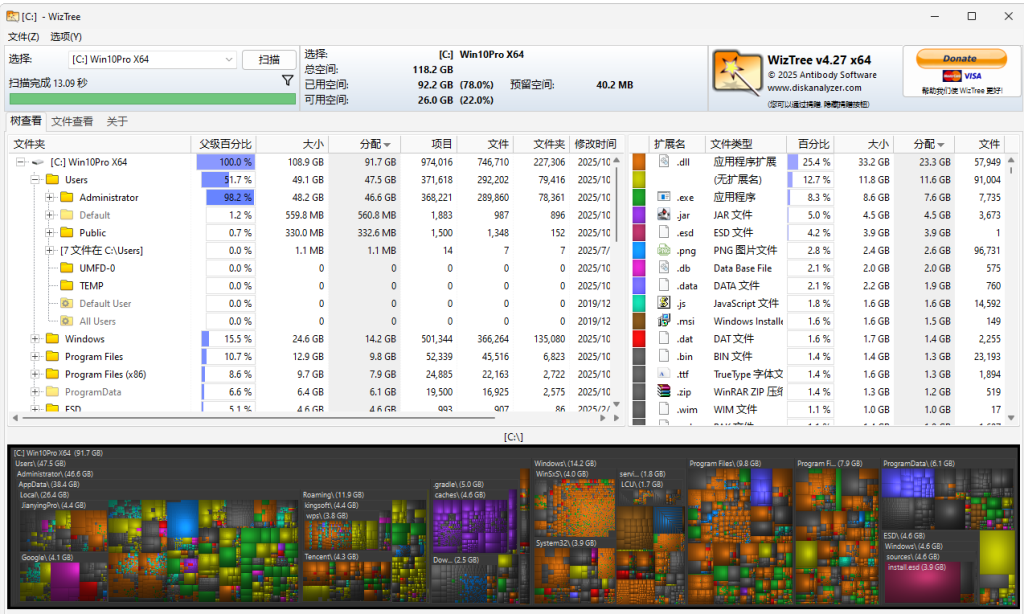This screenshot has height=614, width=1024.
Task: Click the WizTree magic wand logo
Action: (735, 72)
